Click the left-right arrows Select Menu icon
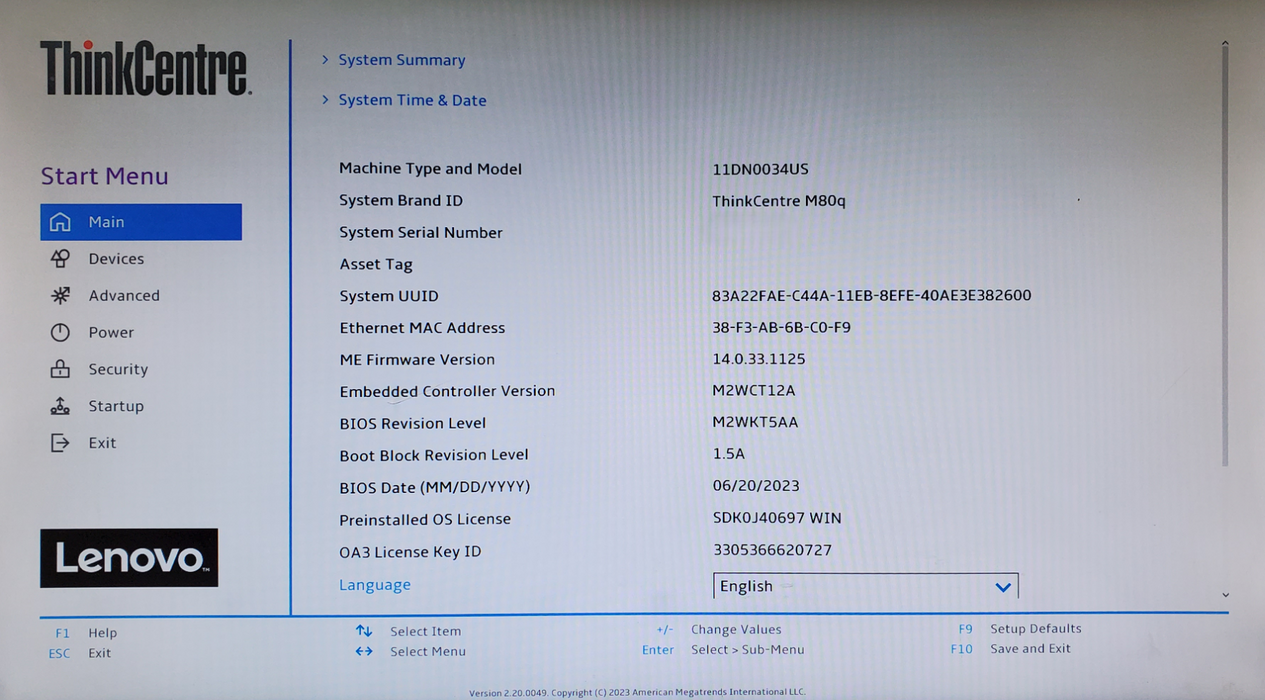Image resolution: width=1265 pixels, height=700 pixels. click(364, 651)
